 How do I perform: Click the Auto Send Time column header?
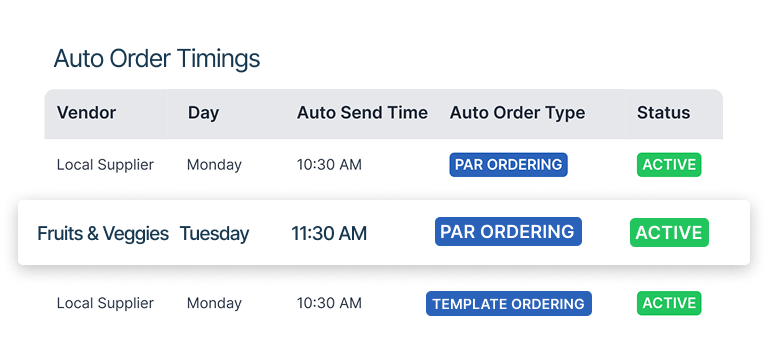pyautogui.click(x=362, y=113)
